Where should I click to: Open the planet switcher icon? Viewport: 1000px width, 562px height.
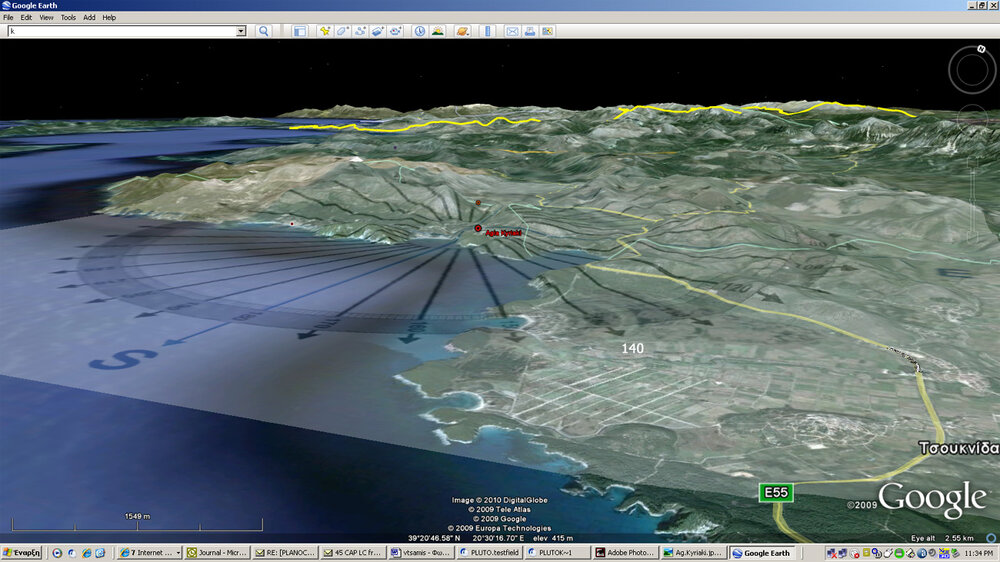462,31
